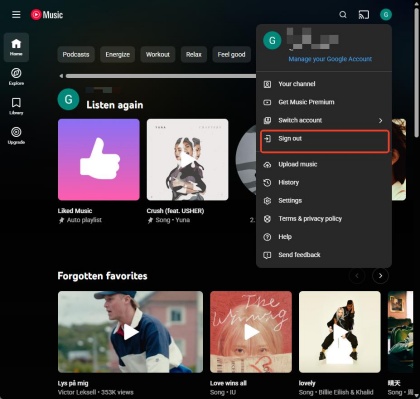
Task: Click the lovely song title
Action: point(307,383)
